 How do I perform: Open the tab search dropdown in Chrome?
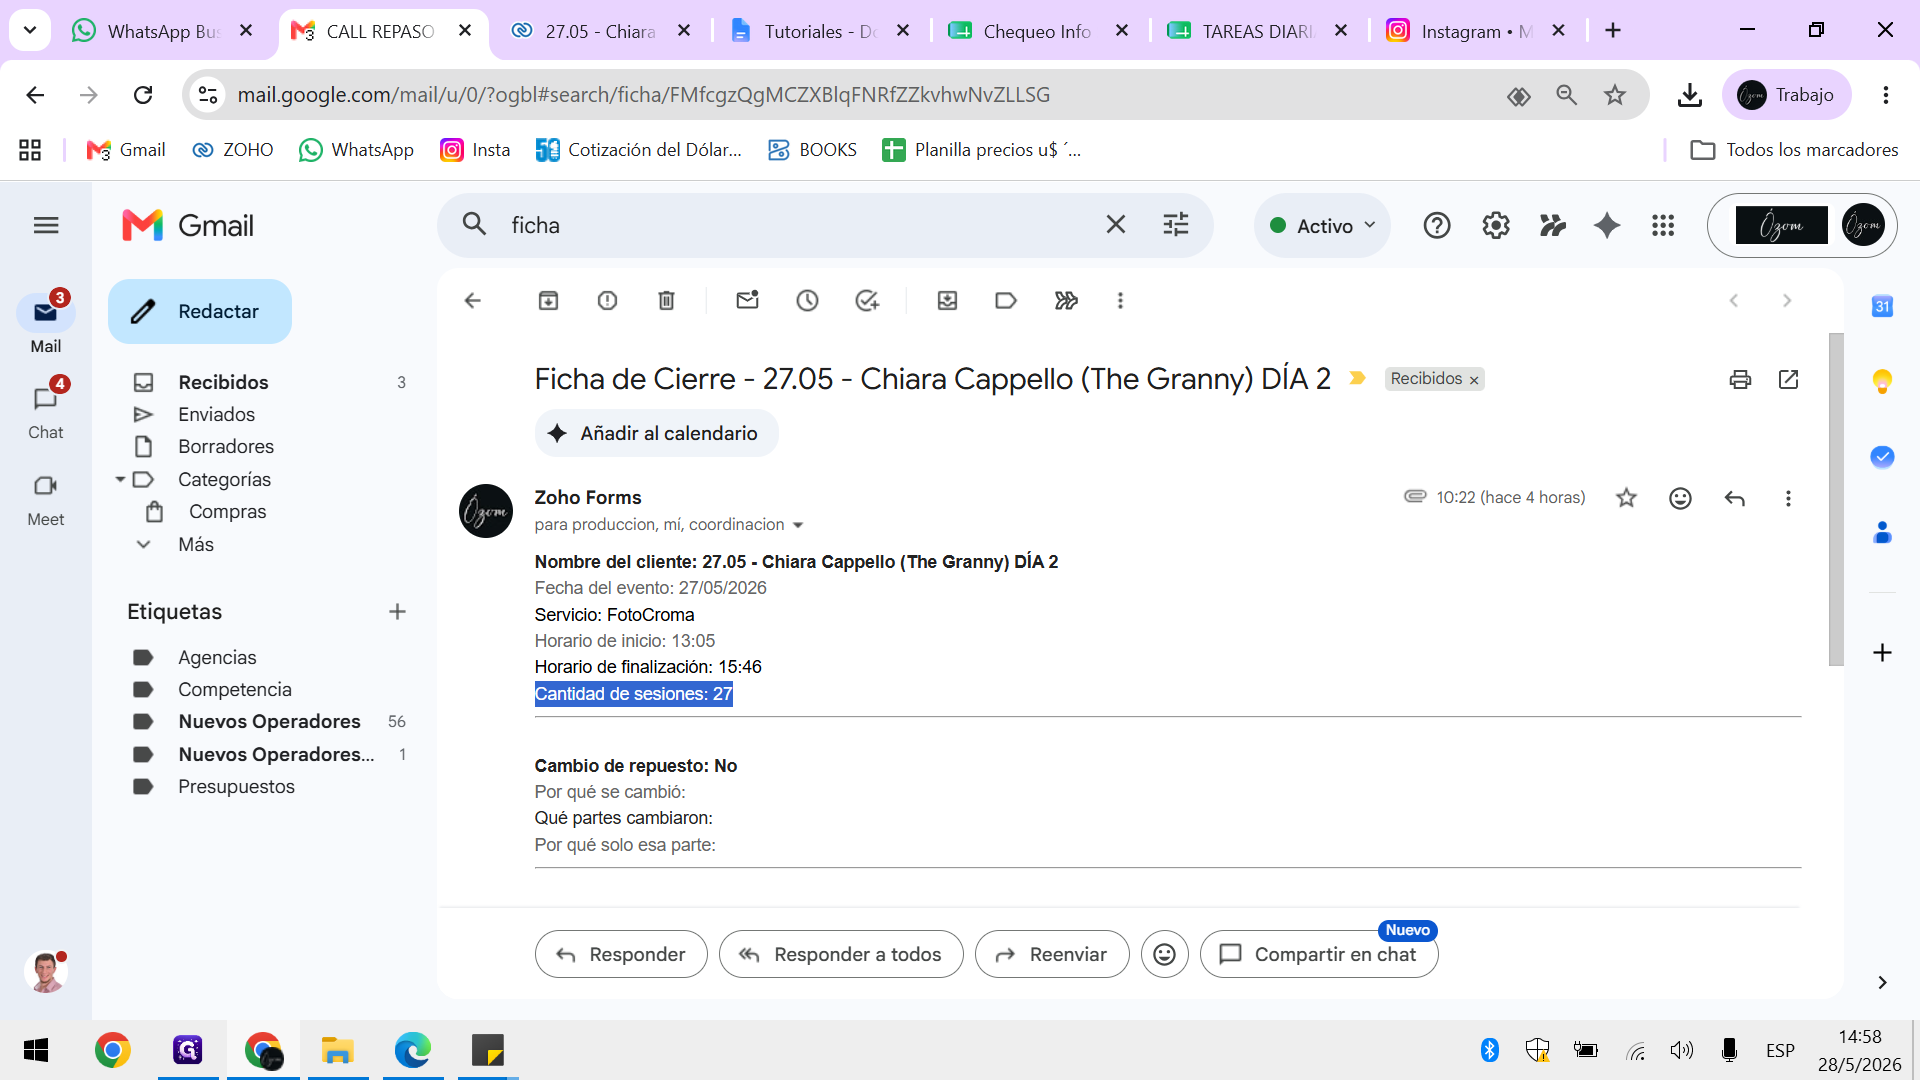pos(30,31)
